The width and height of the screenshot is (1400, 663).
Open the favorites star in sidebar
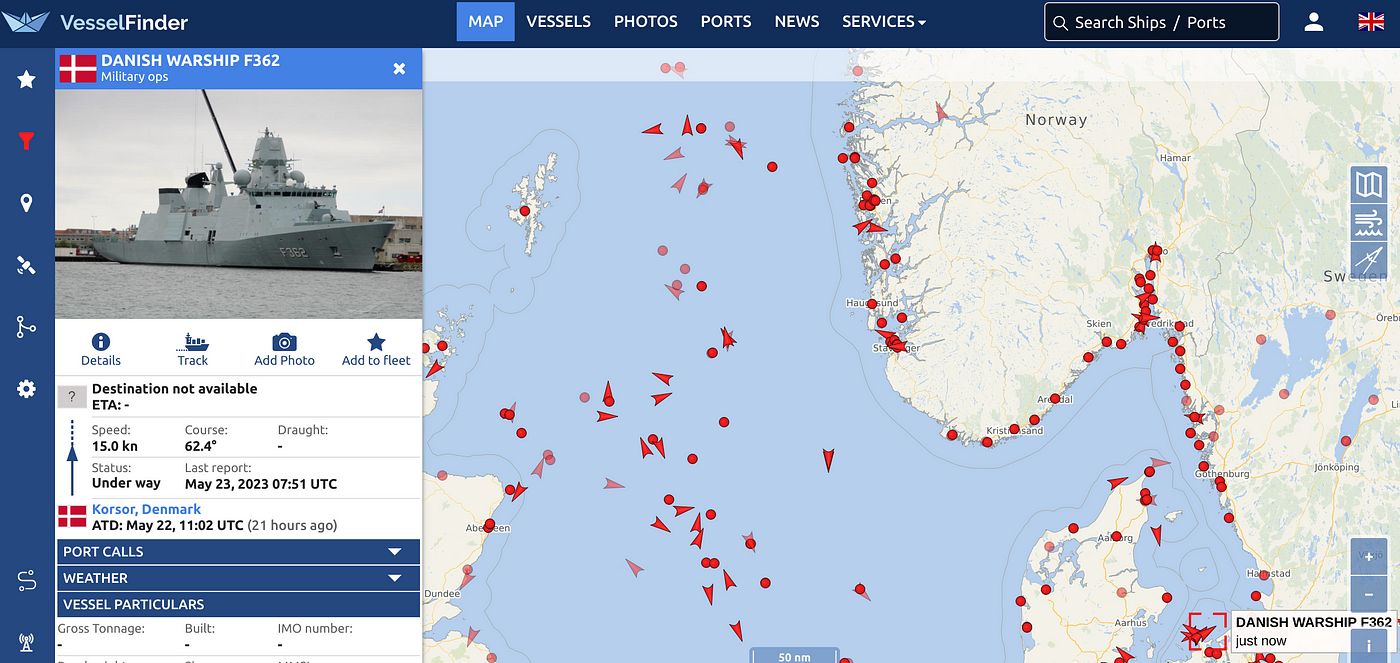click(x=27, y=79)
